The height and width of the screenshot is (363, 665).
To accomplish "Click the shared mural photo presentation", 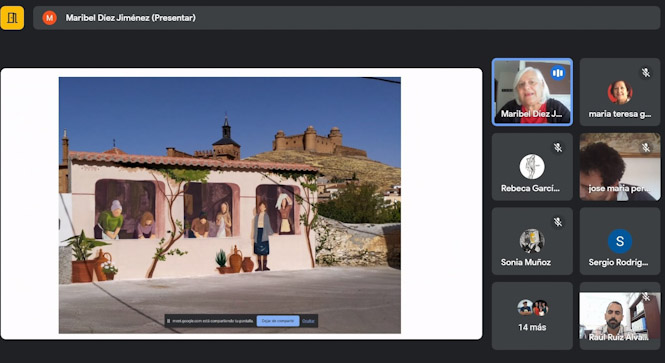I will point(229,205).
